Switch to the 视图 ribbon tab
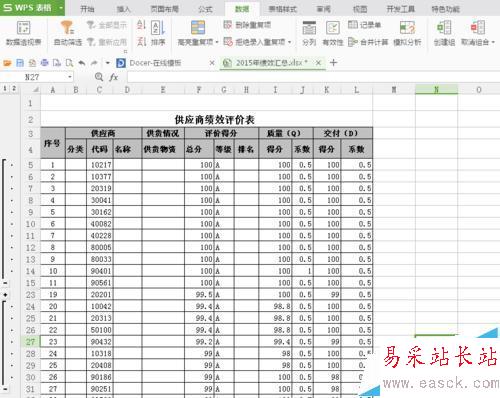Viewport: 500px width, 398px height. click(x=360, y=9)
